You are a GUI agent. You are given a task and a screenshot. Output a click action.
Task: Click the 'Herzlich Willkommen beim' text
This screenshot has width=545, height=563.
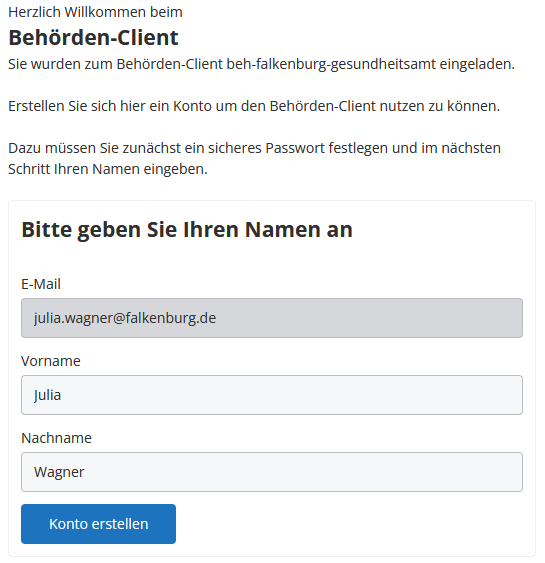tap(96, 12)
